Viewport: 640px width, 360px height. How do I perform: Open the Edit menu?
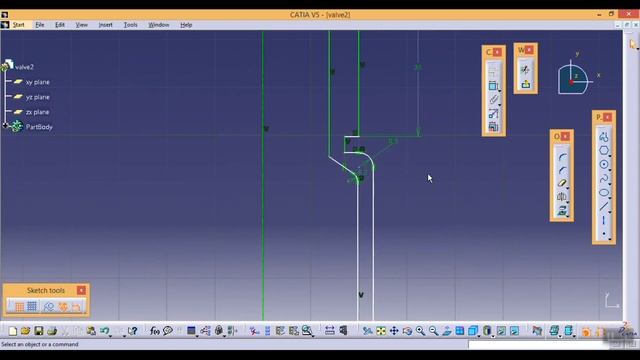[60, 25]
